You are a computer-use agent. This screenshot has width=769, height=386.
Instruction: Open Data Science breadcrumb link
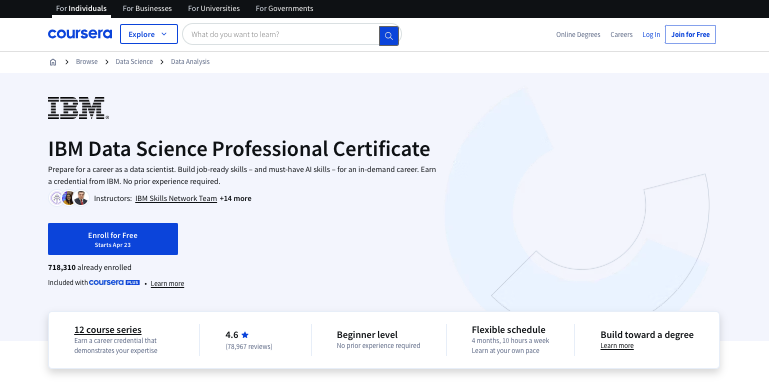coord(134,61)
